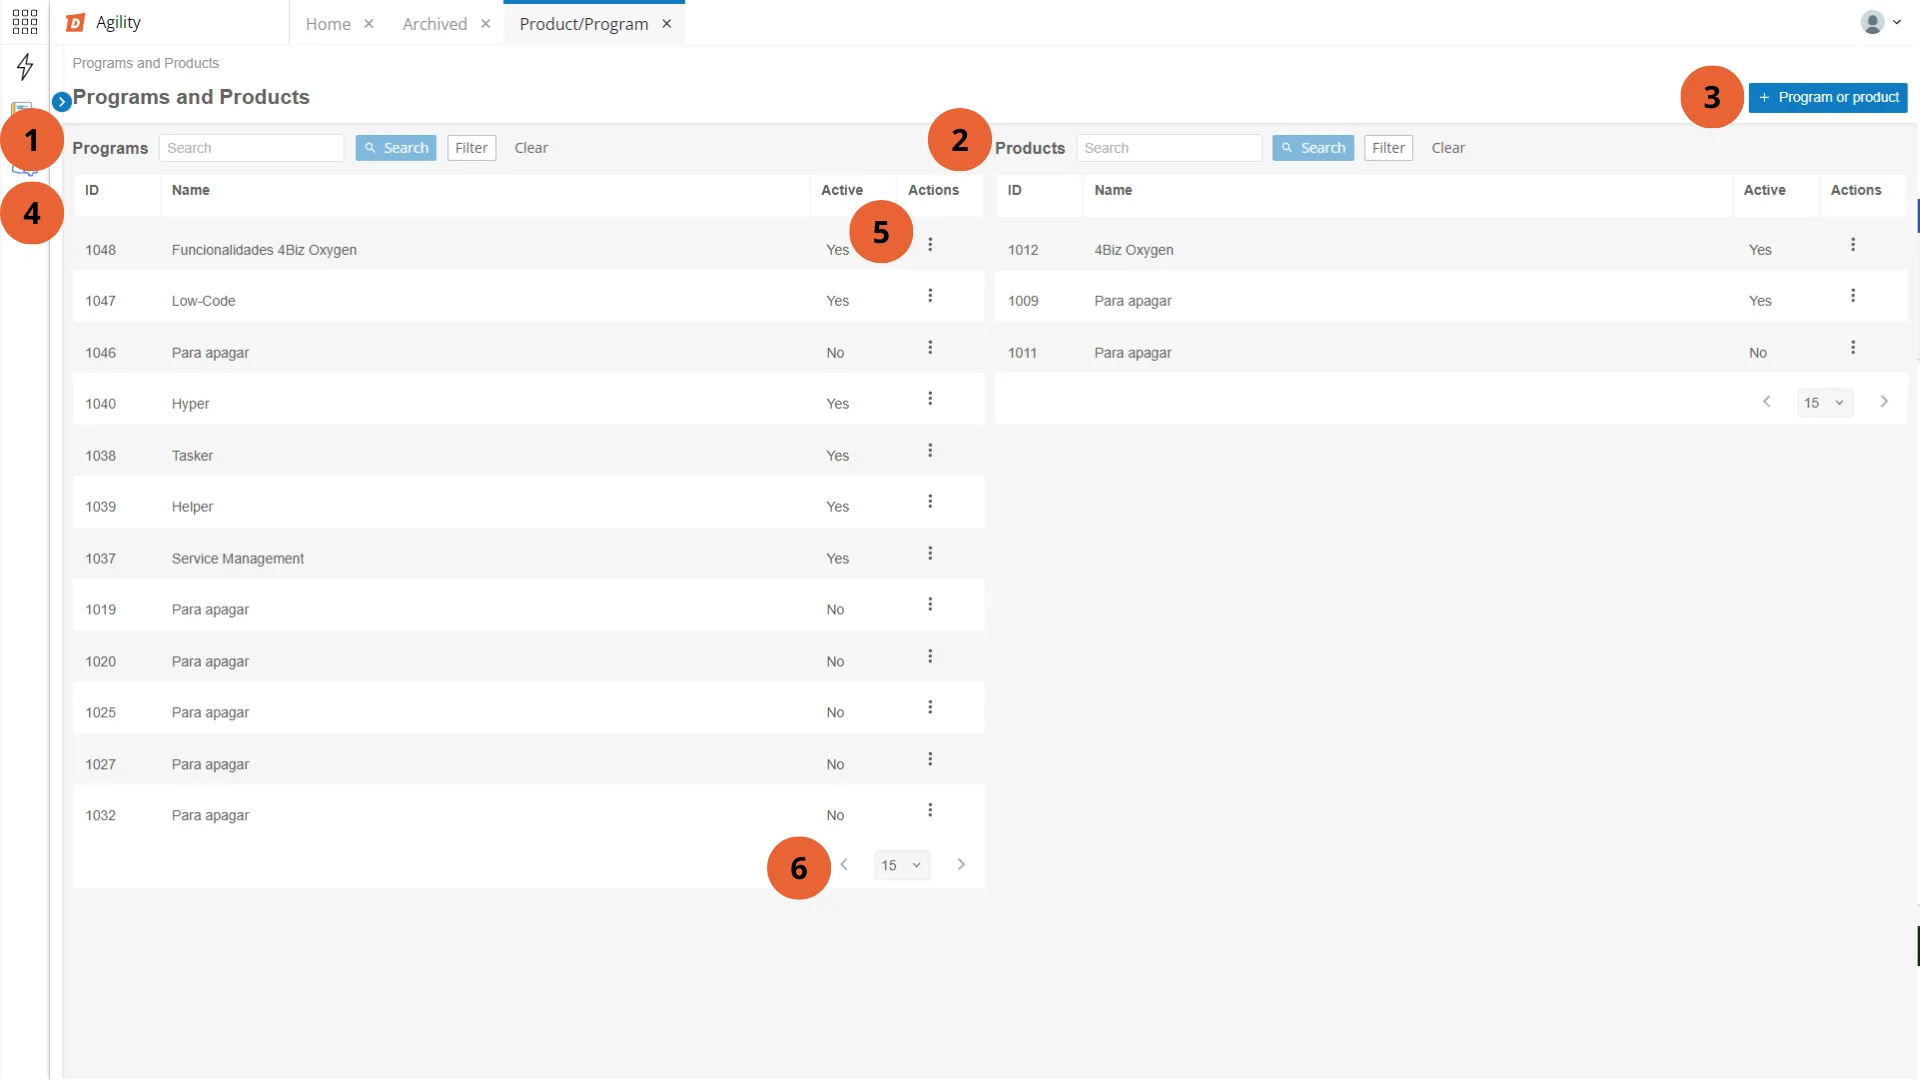
Task: Open actions menu for program 1046
Action: [x=930, y=348]
